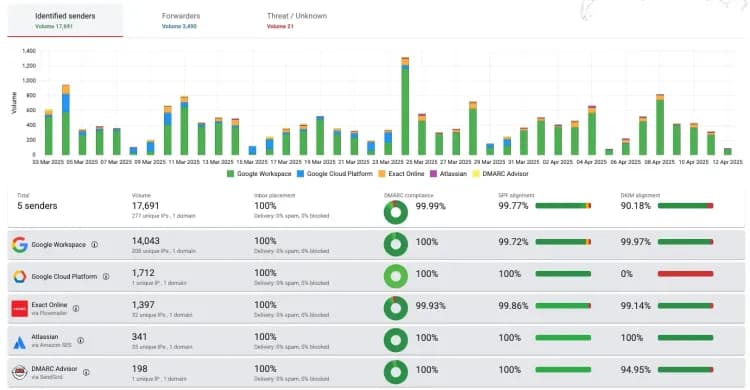Toggle Google Cloud Platform legend swatch
Screen dimensions: 750x390
tap(300, 174)
